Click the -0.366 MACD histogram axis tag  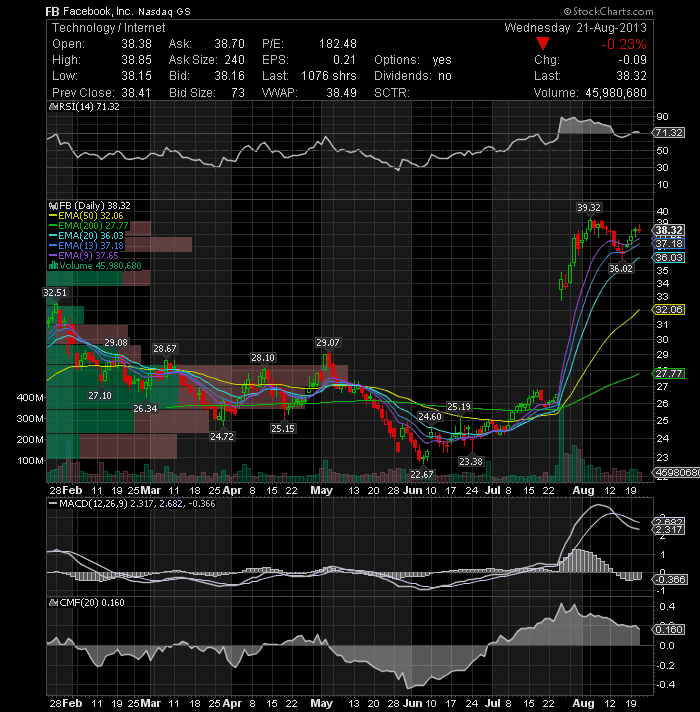pyautogui.click(x=670, y=579)
